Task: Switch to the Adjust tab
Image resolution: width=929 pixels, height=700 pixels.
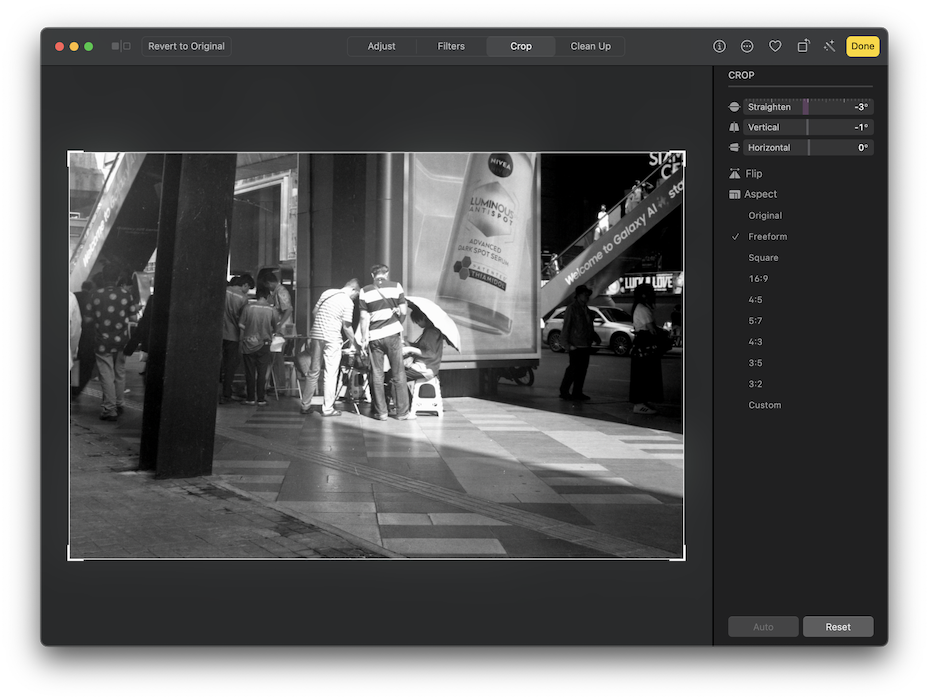Action: [382, 46]
